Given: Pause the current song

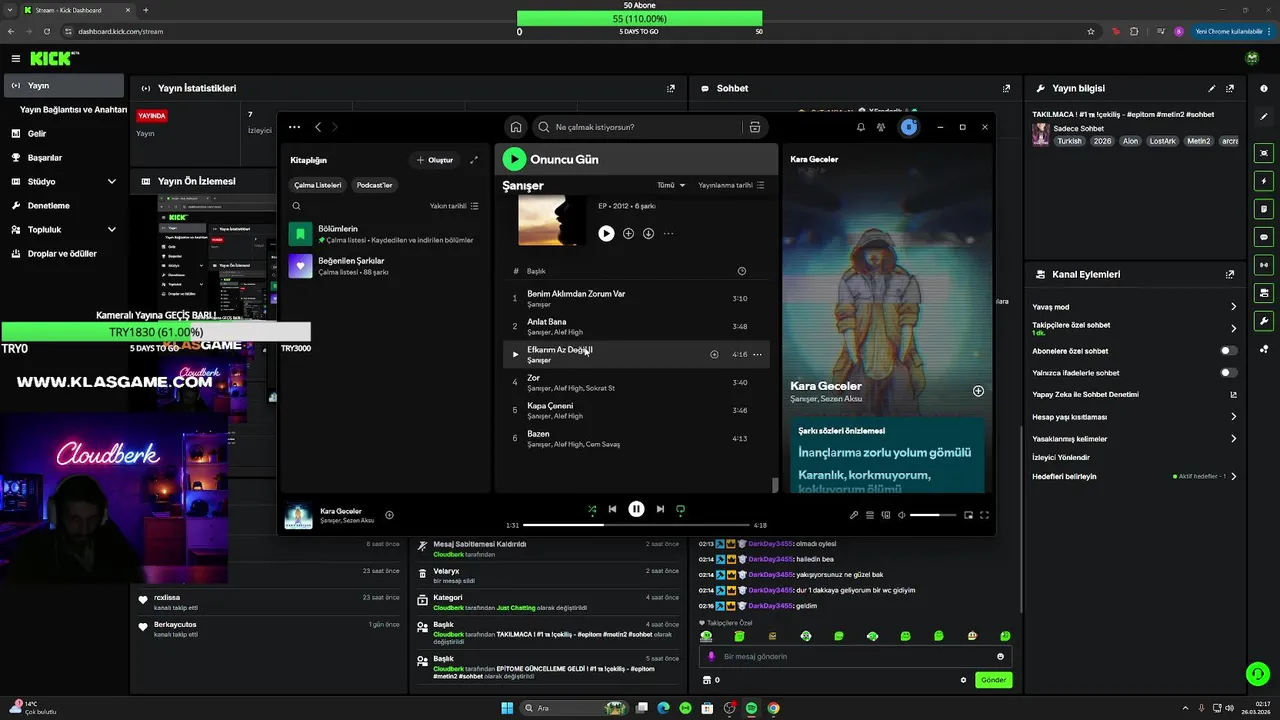Looking at the screenshot, I should [636, 509].
